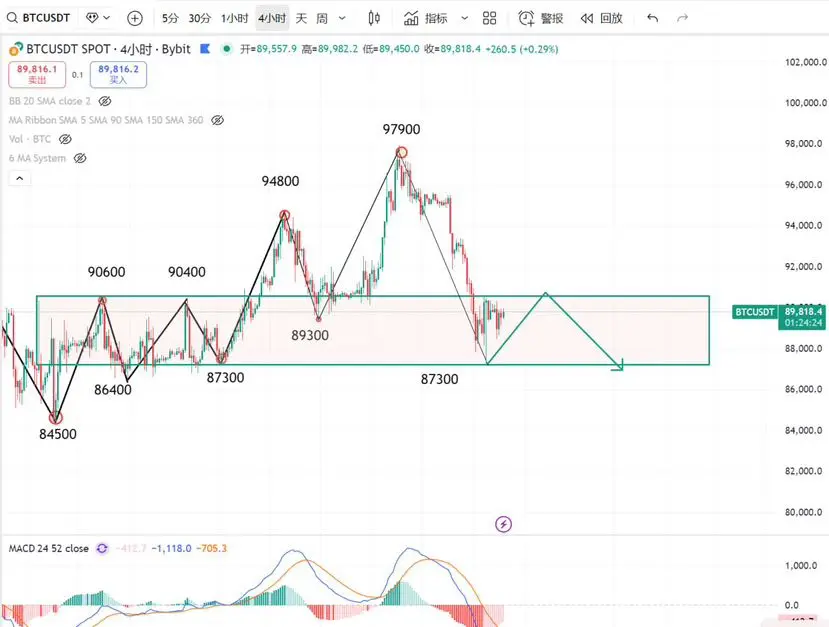This screenshot has width=829, height=627.
Task: Expand the indicators favorites chevron
Action: (464, 19)
